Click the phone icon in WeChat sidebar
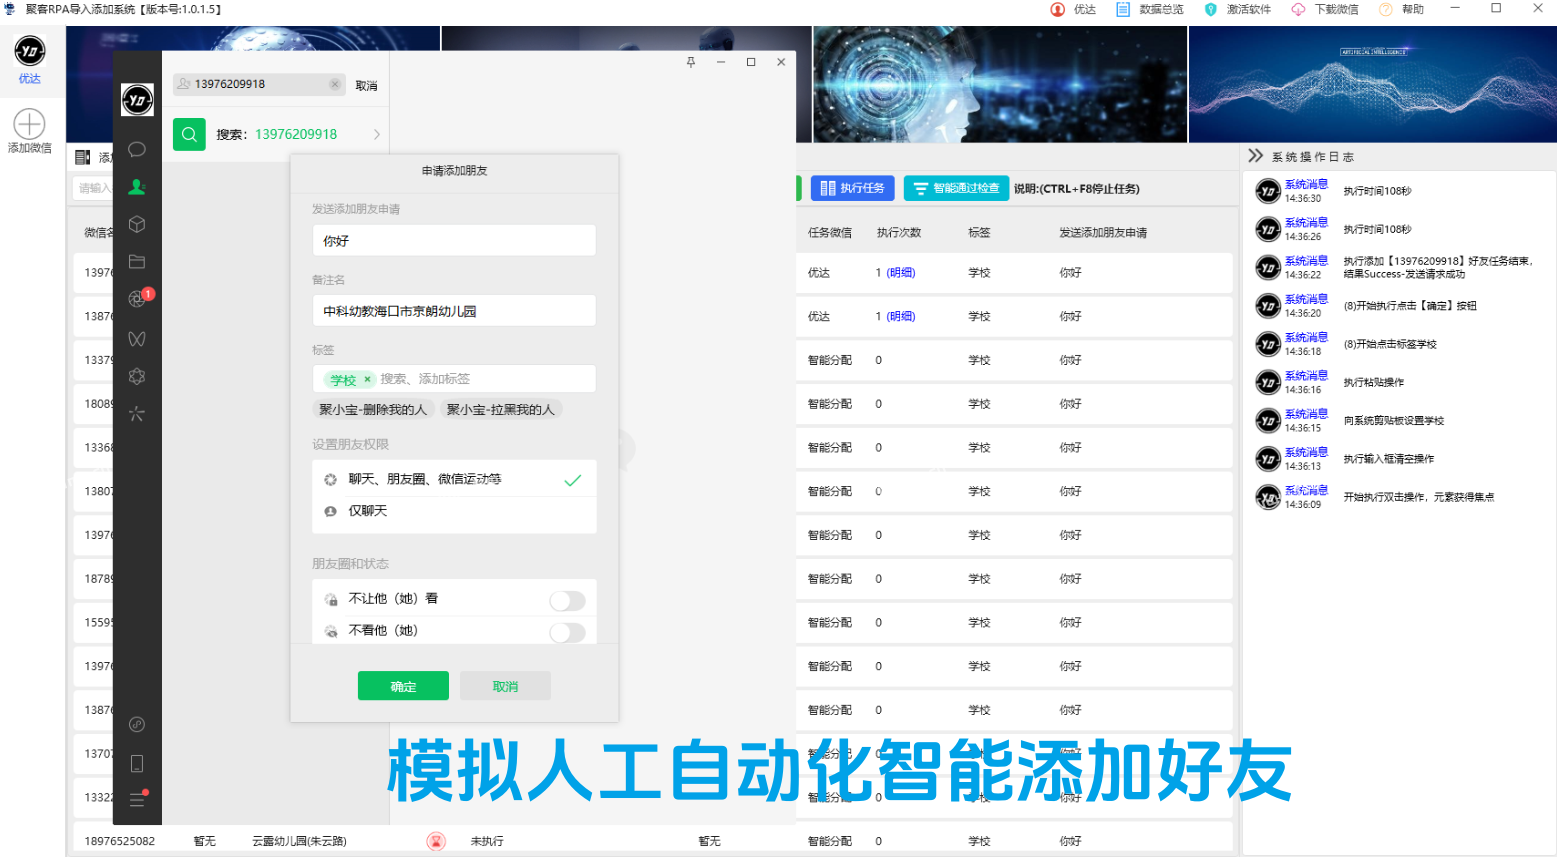 tap(137, 764)
